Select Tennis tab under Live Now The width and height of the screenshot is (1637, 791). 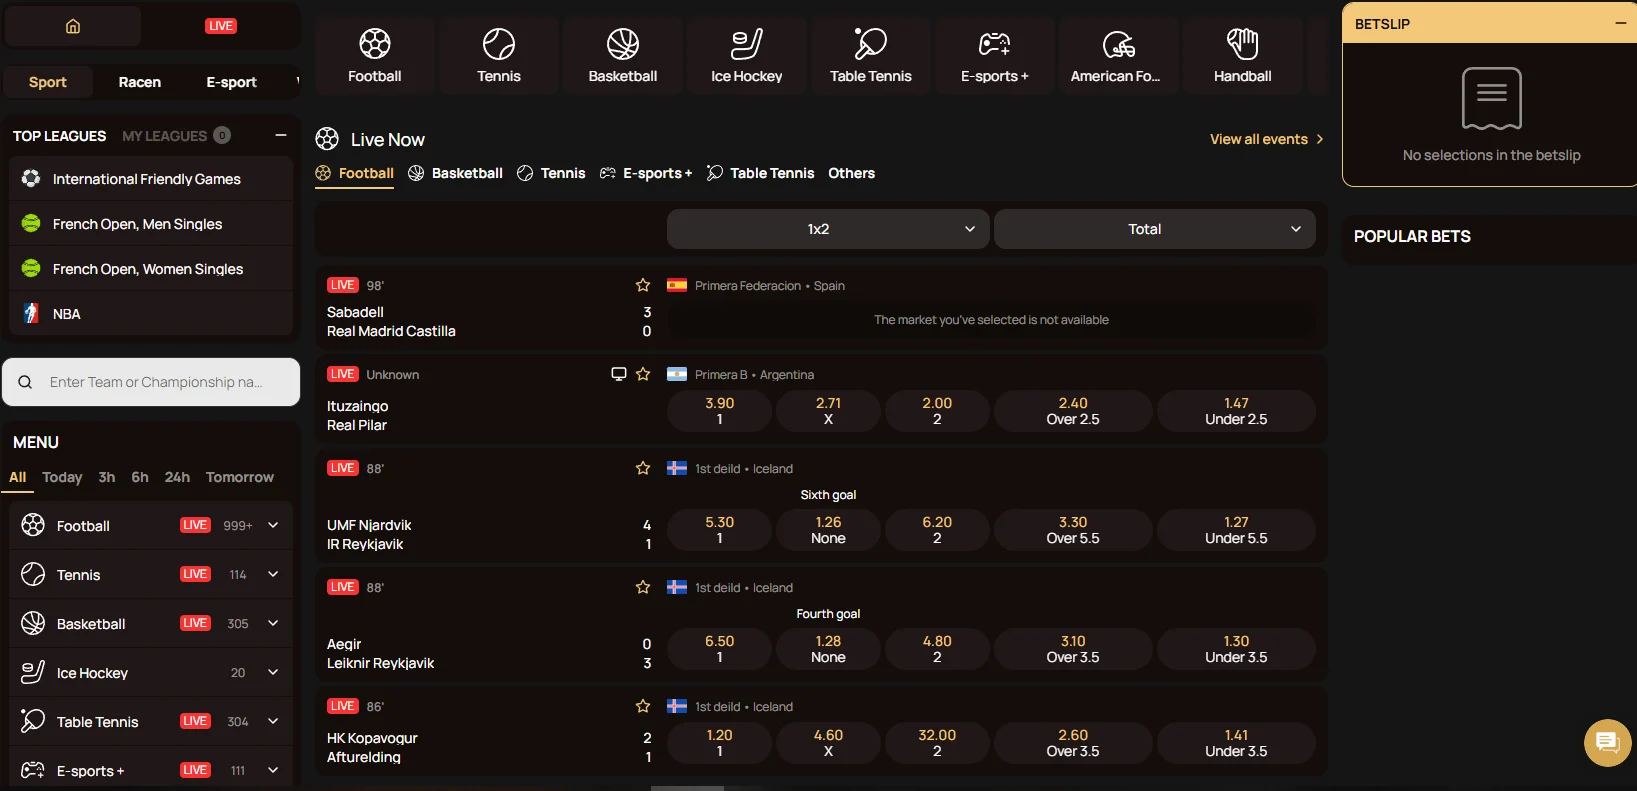click(551, 173)
